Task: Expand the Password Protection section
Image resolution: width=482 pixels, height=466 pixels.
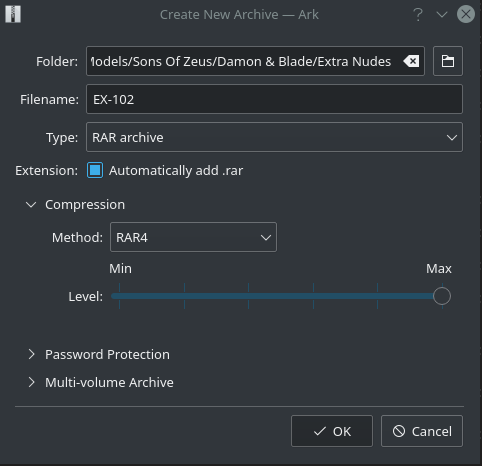Action: point(32,354)
